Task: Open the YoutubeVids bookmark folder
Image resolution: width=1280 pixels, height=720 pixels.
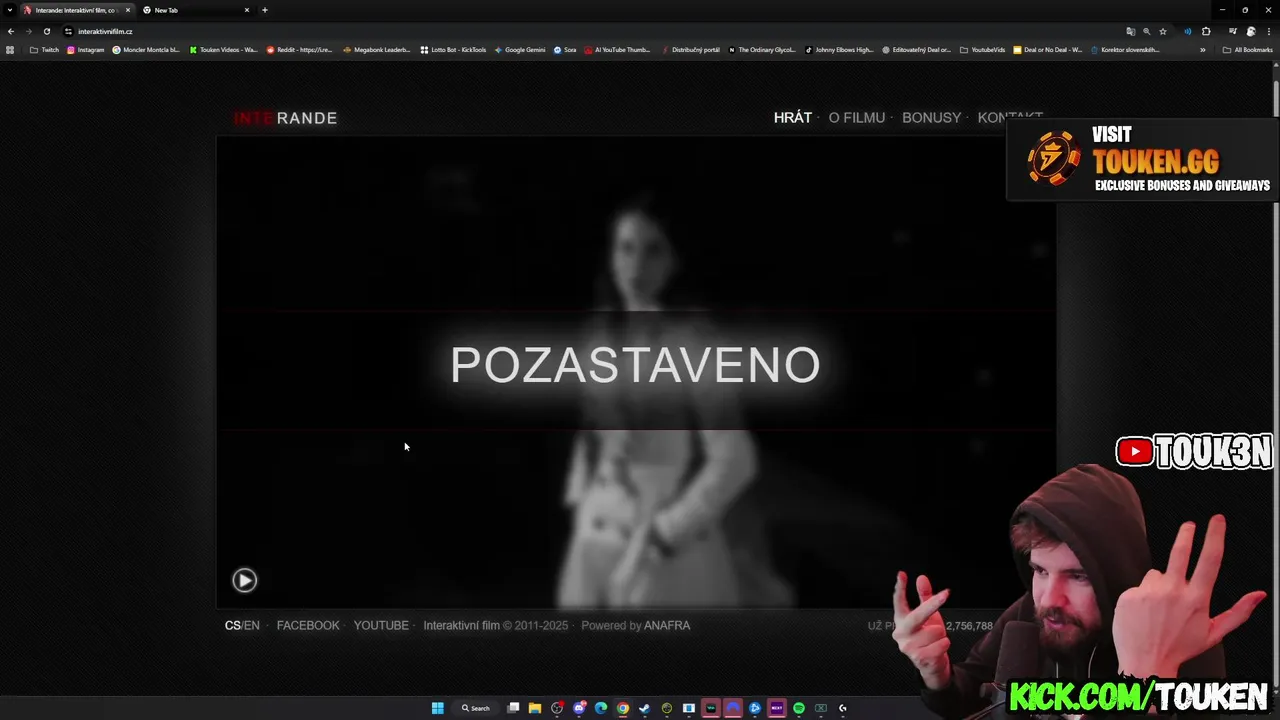Action: [x=982, y=49]
